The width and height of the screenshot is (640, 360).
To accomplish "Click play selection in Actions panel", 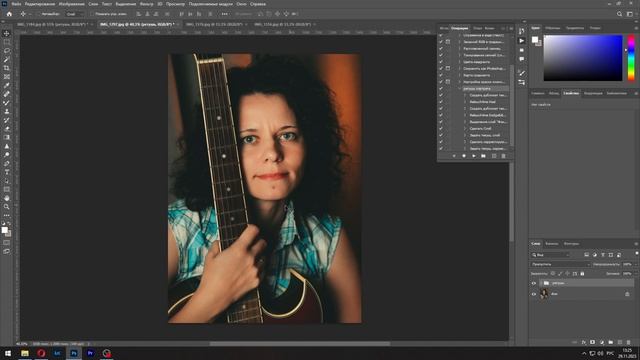I will click(x=474, y=156).
